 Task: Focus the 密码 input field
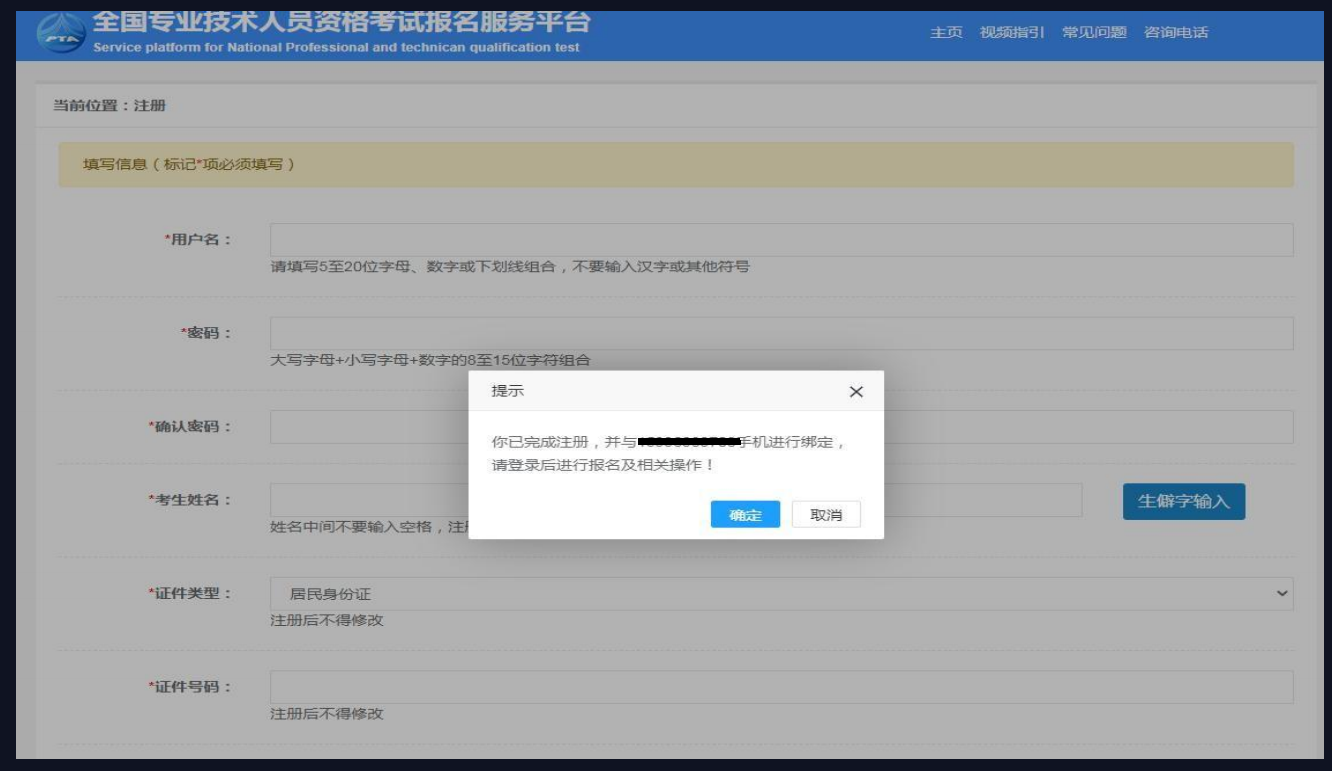click(781, 333)
